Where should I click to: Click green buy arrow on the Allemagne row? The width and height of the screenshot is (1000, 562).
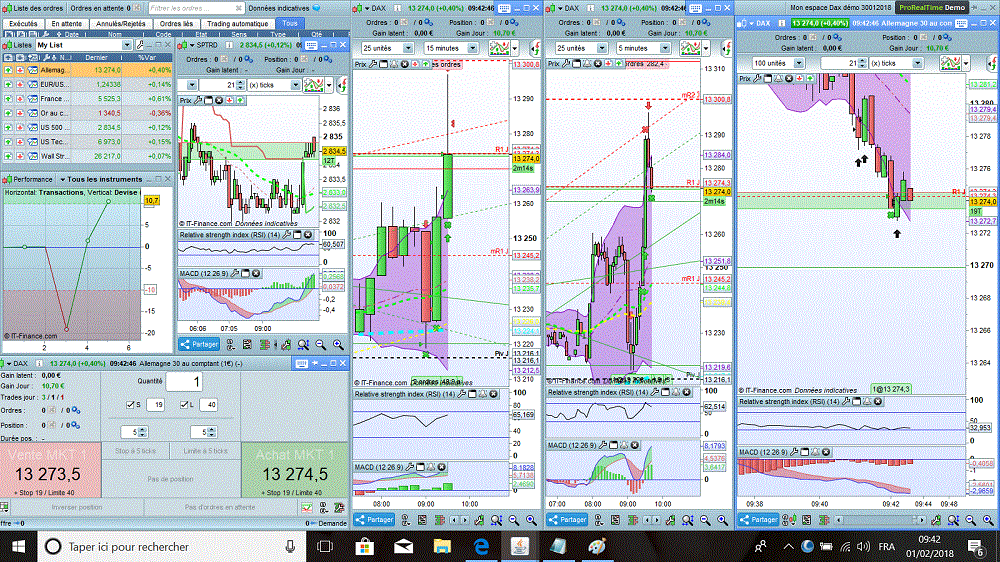tap(8, 70)
